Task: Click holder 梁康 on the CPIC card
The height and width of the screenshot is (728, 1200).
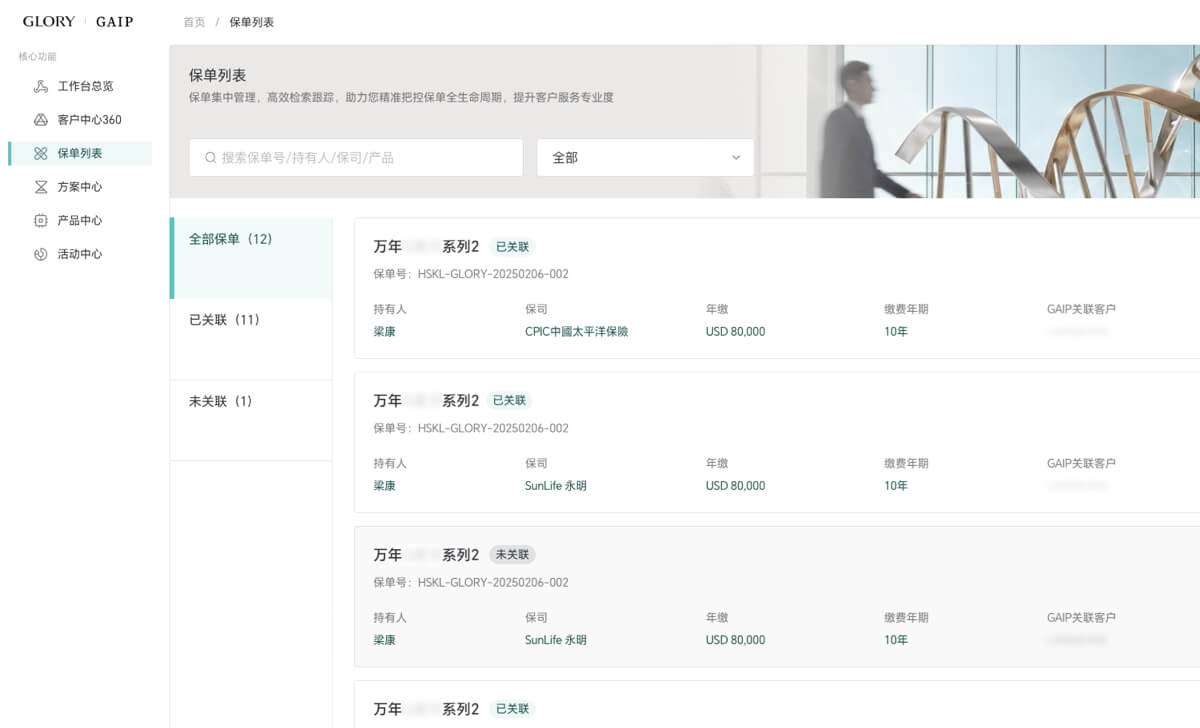Action: coord(385,331)
